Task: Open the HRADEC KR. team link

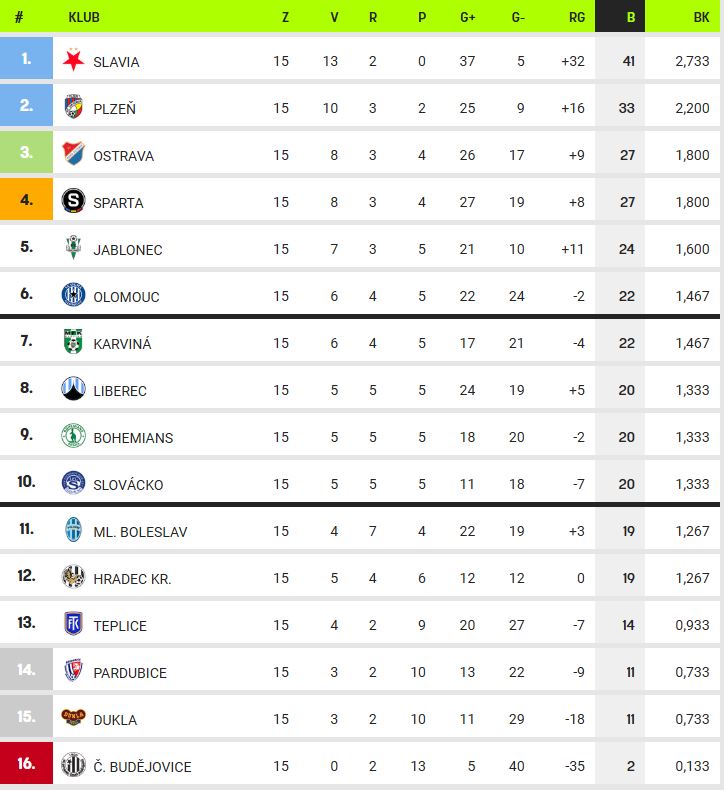Action: (x=132, y=579)
